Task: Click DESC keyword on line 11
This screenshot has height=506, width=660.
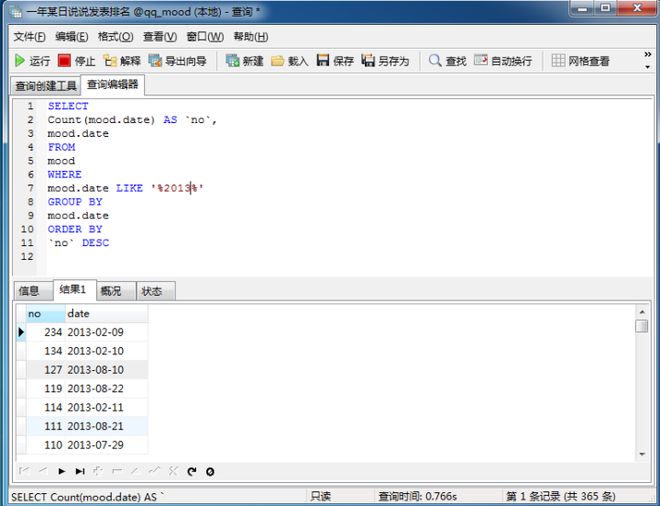Action: (96, 243)
